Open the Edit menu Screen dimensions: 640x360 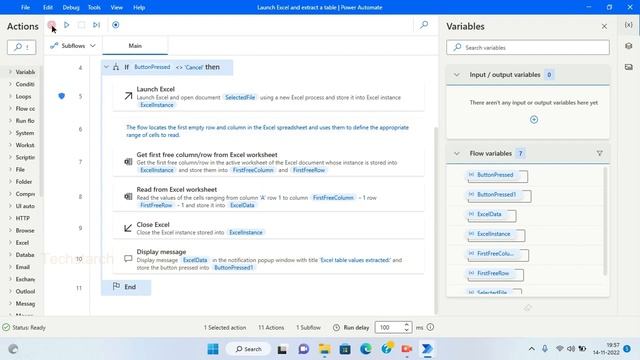coord(48,7)
